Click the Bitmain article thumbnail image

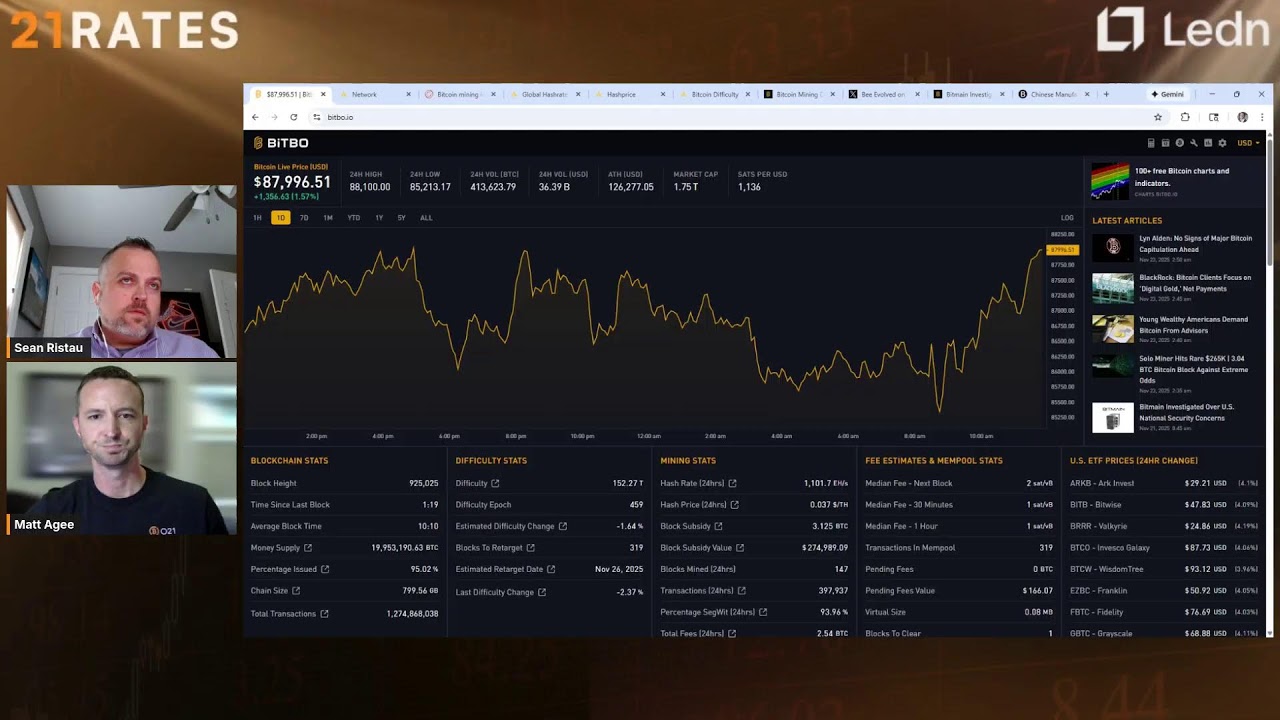point(1113,417)
